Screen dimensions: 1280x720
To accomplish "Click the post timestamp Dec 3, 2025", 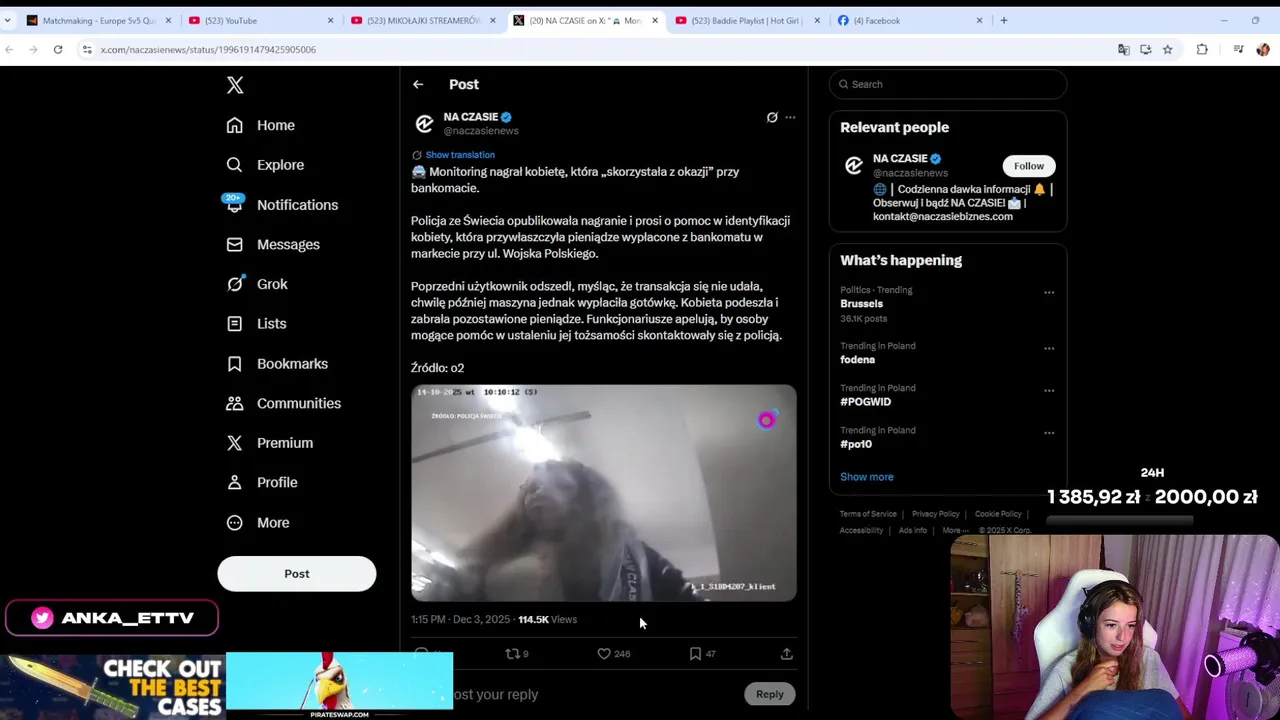I will pos(460,620).
